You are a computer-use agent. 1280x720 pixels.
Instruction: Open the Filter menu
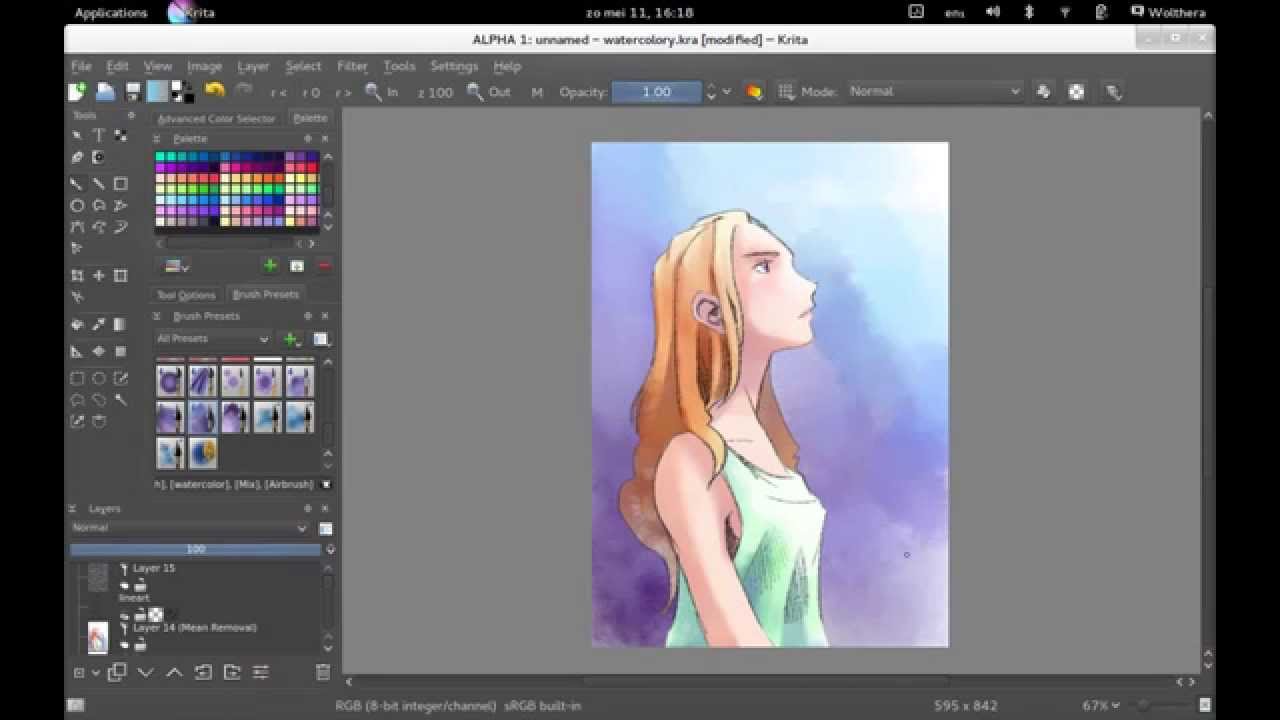[352, 66]
